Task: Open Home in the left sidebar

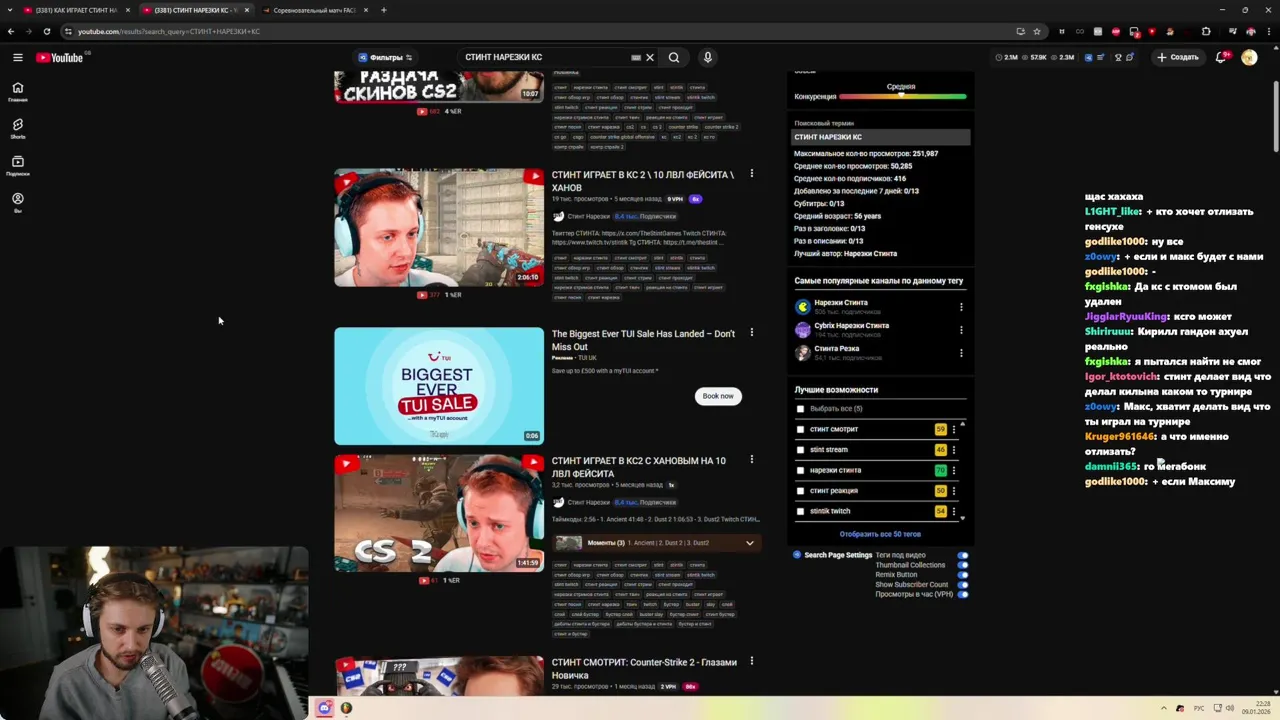Action: (18, 91)
